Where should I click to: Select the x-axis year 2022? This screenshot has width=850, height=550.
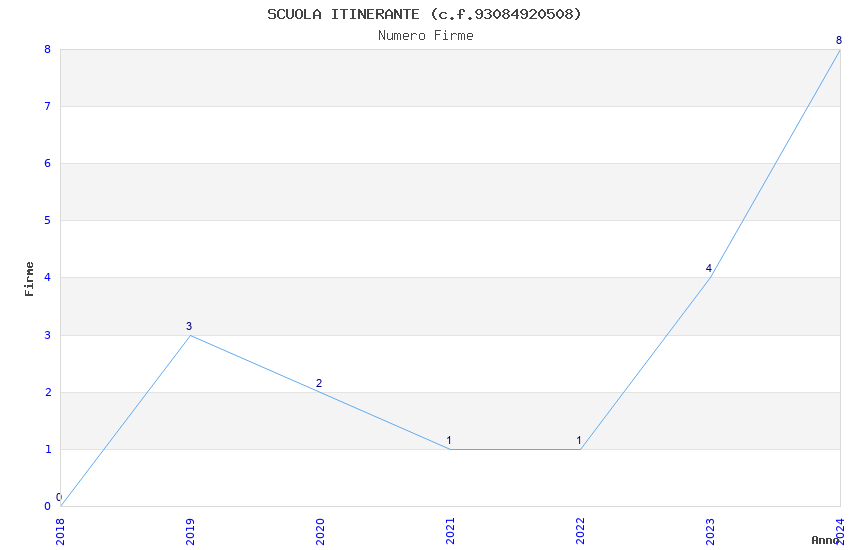pyautogui.click(x=581, y=532)
